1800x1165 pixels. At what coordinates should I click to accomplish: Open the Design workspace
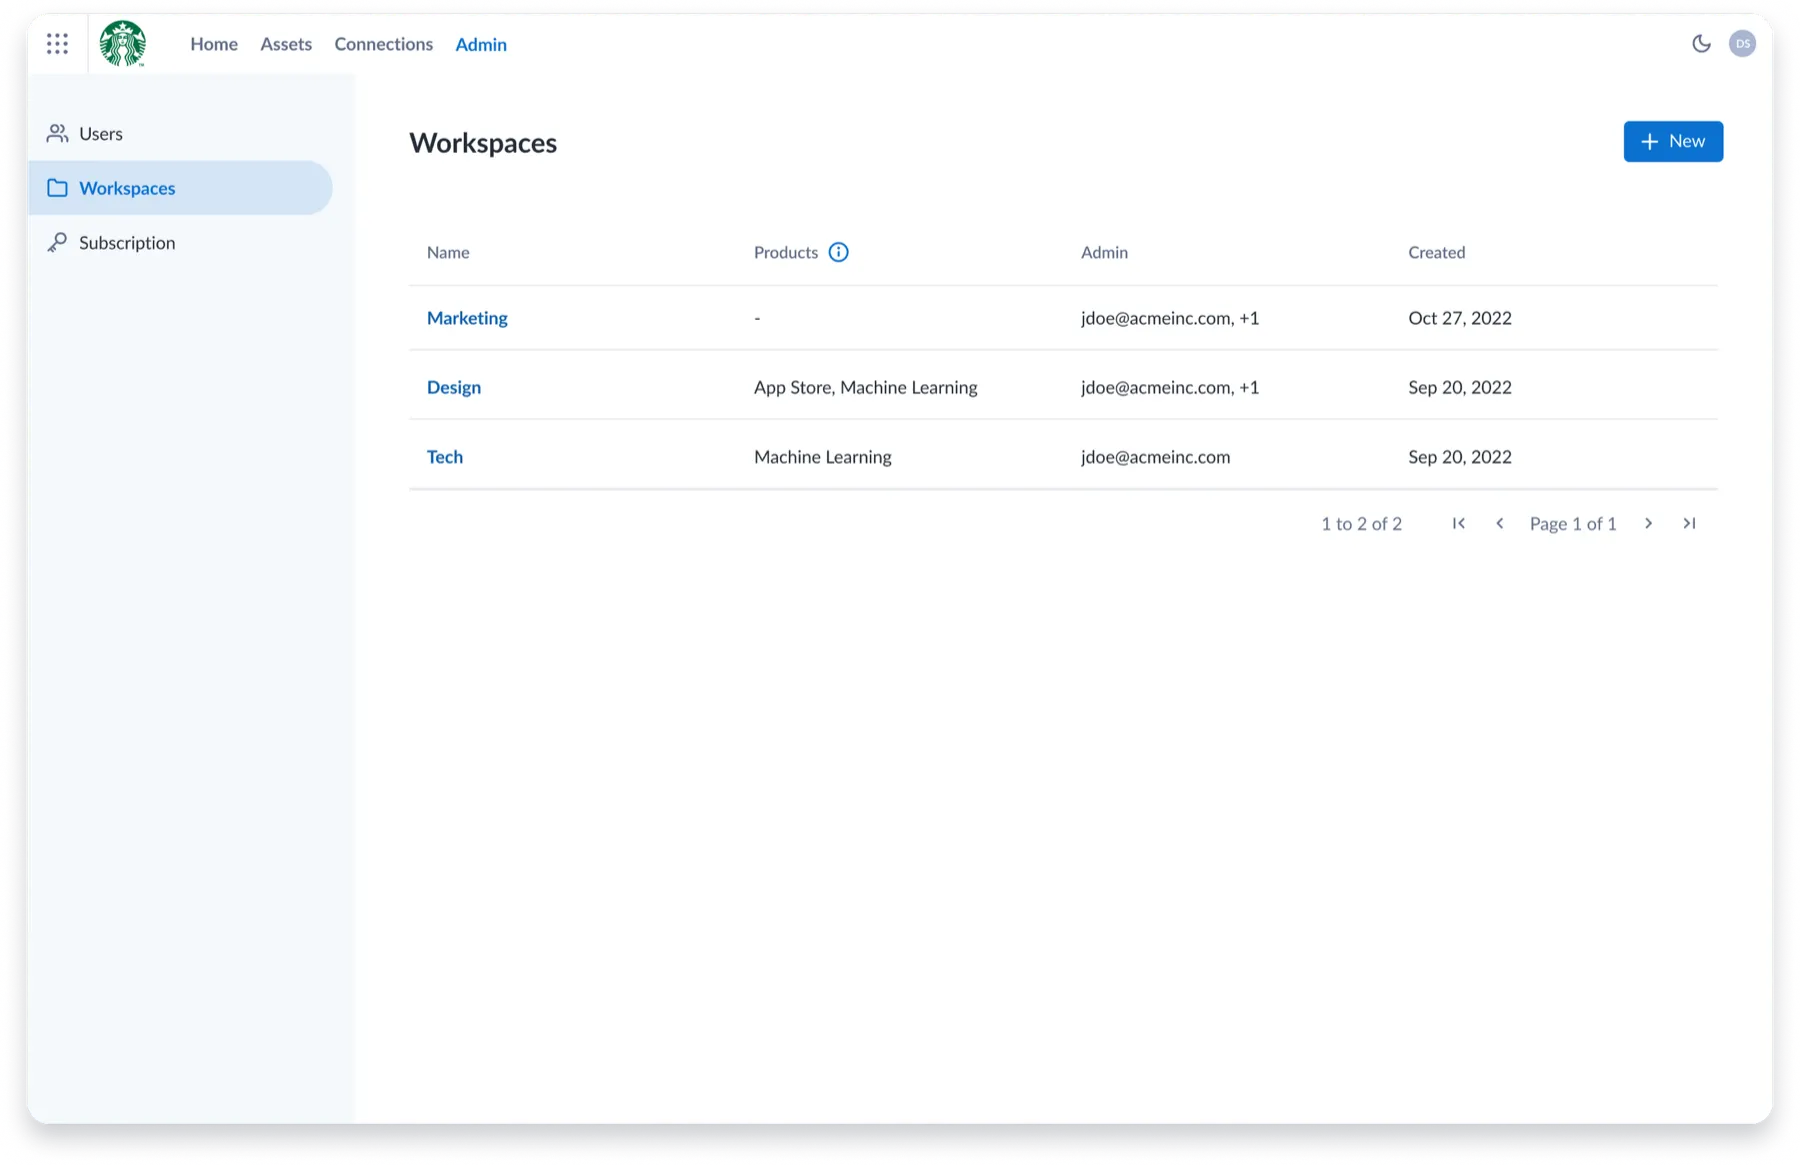coord(454,387)
